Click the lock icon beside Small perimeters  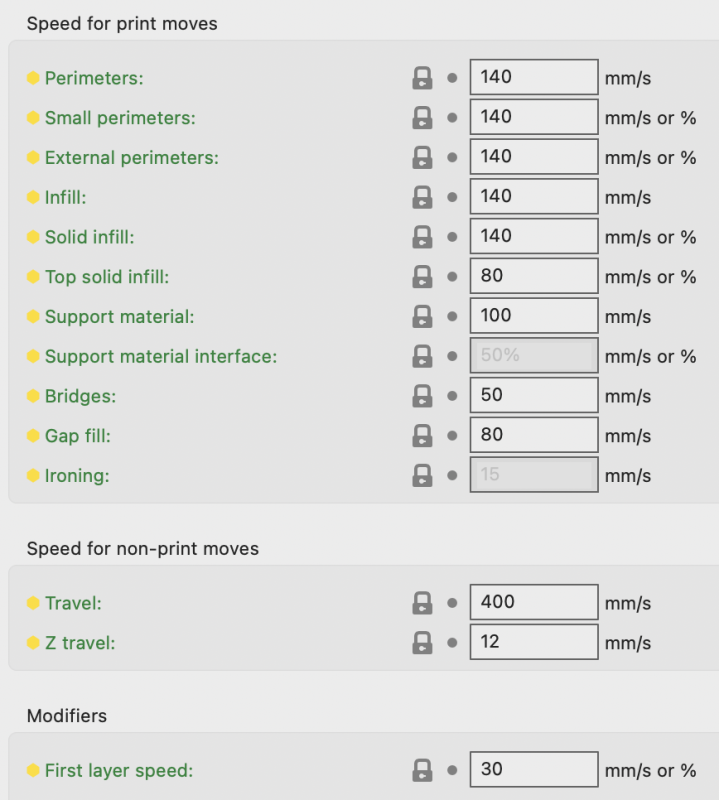tap(422, 118)
